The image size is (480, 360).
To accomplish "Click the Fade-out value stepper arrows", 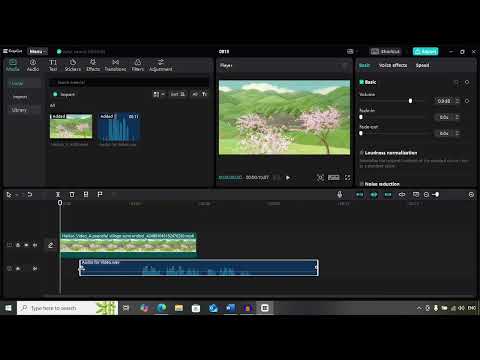I will [x=458, y=133].
